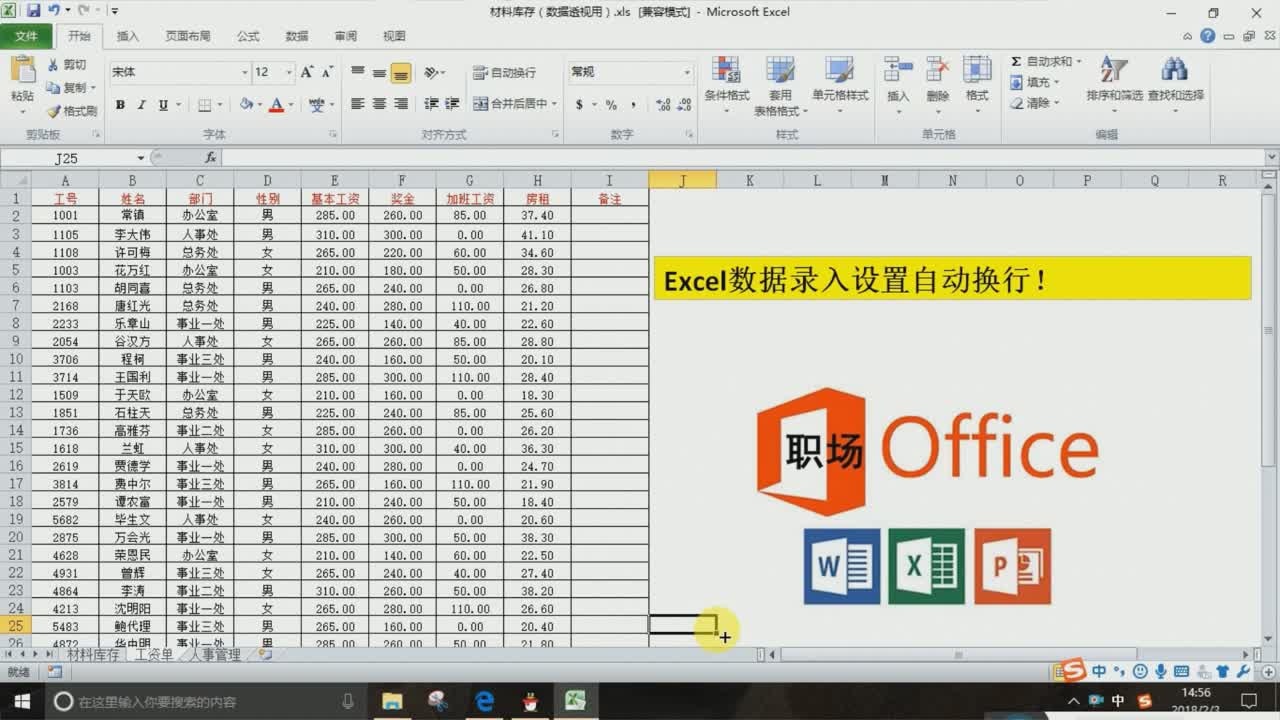Image resolution: width=1280 pixels, height=720 pixels.
Task: Toggle Italic formatting
Action: (141, 104)
